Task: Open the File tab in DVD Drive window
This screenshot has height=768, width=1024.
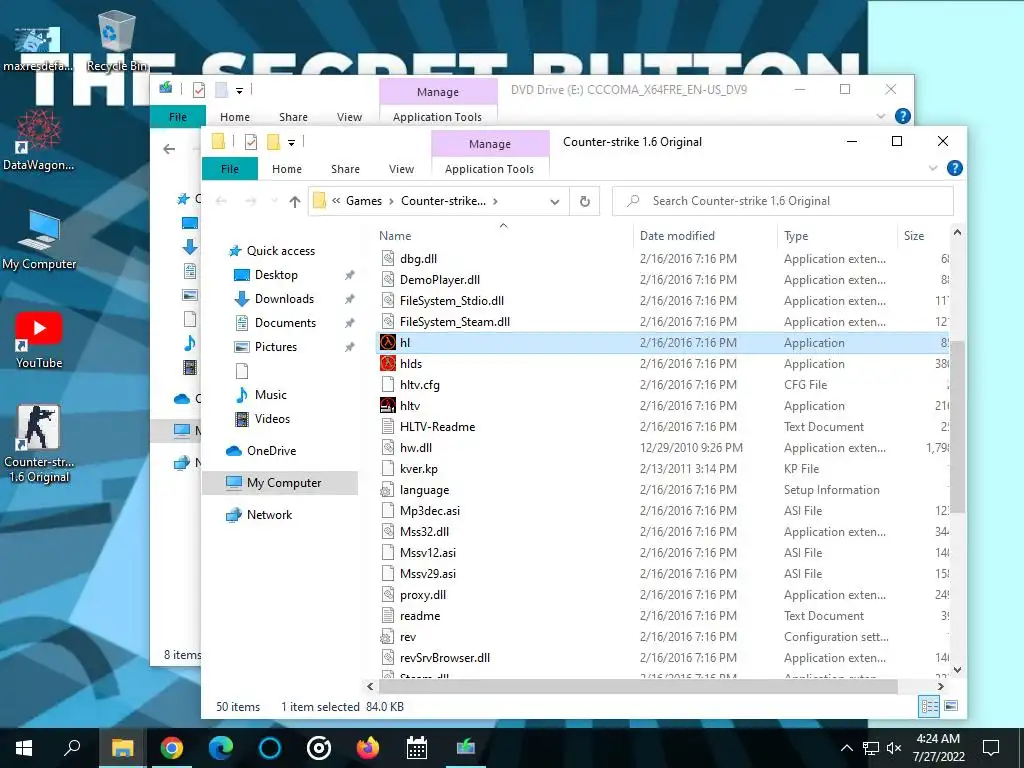Action: point(178,116)
